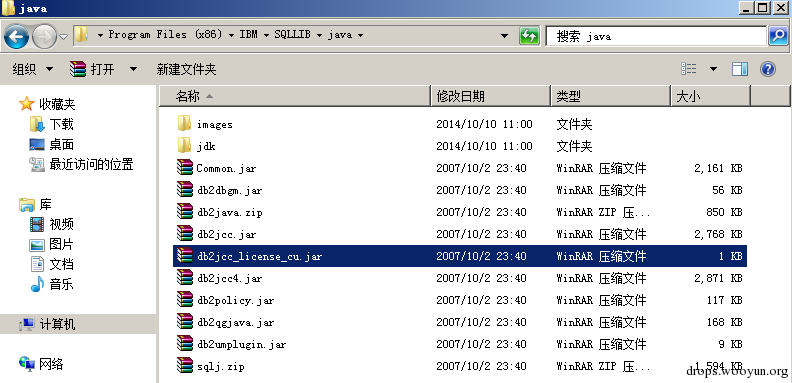Sort by the 修改日期 column header
Screen dimensions: 792x383
(490, 96)
